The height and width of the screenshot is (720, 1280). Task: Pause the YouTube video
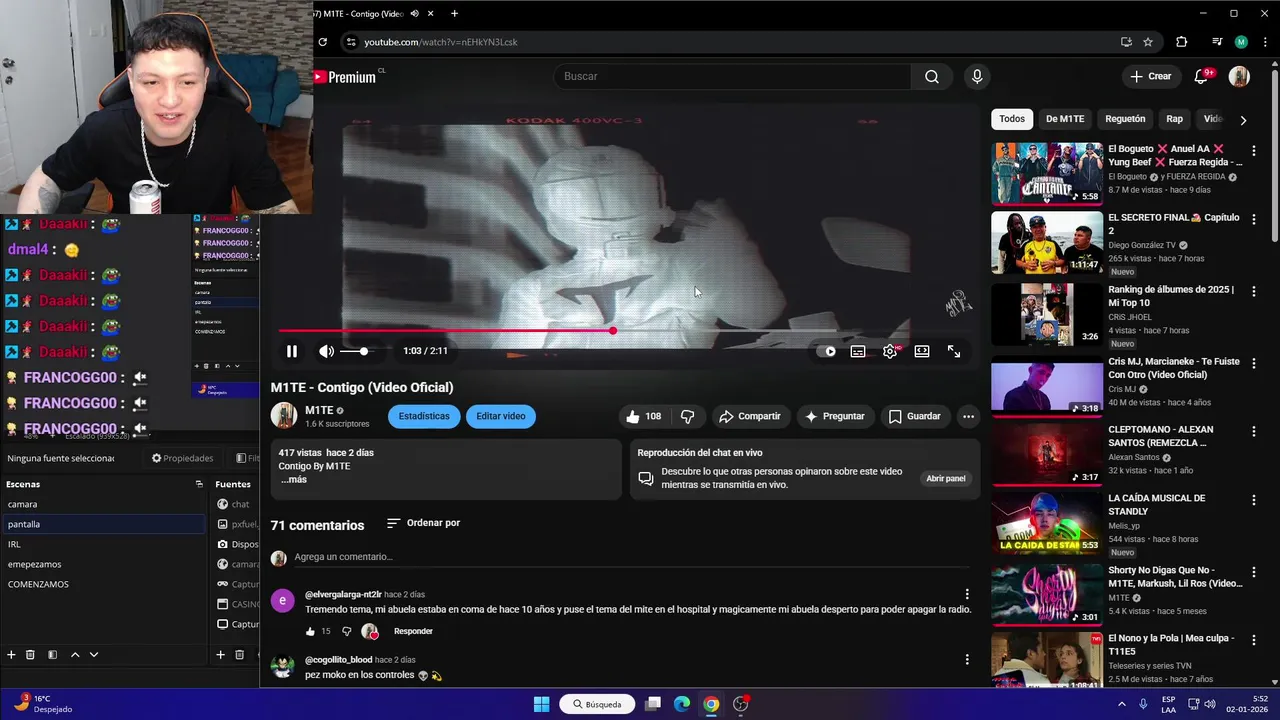click(291, 351)
